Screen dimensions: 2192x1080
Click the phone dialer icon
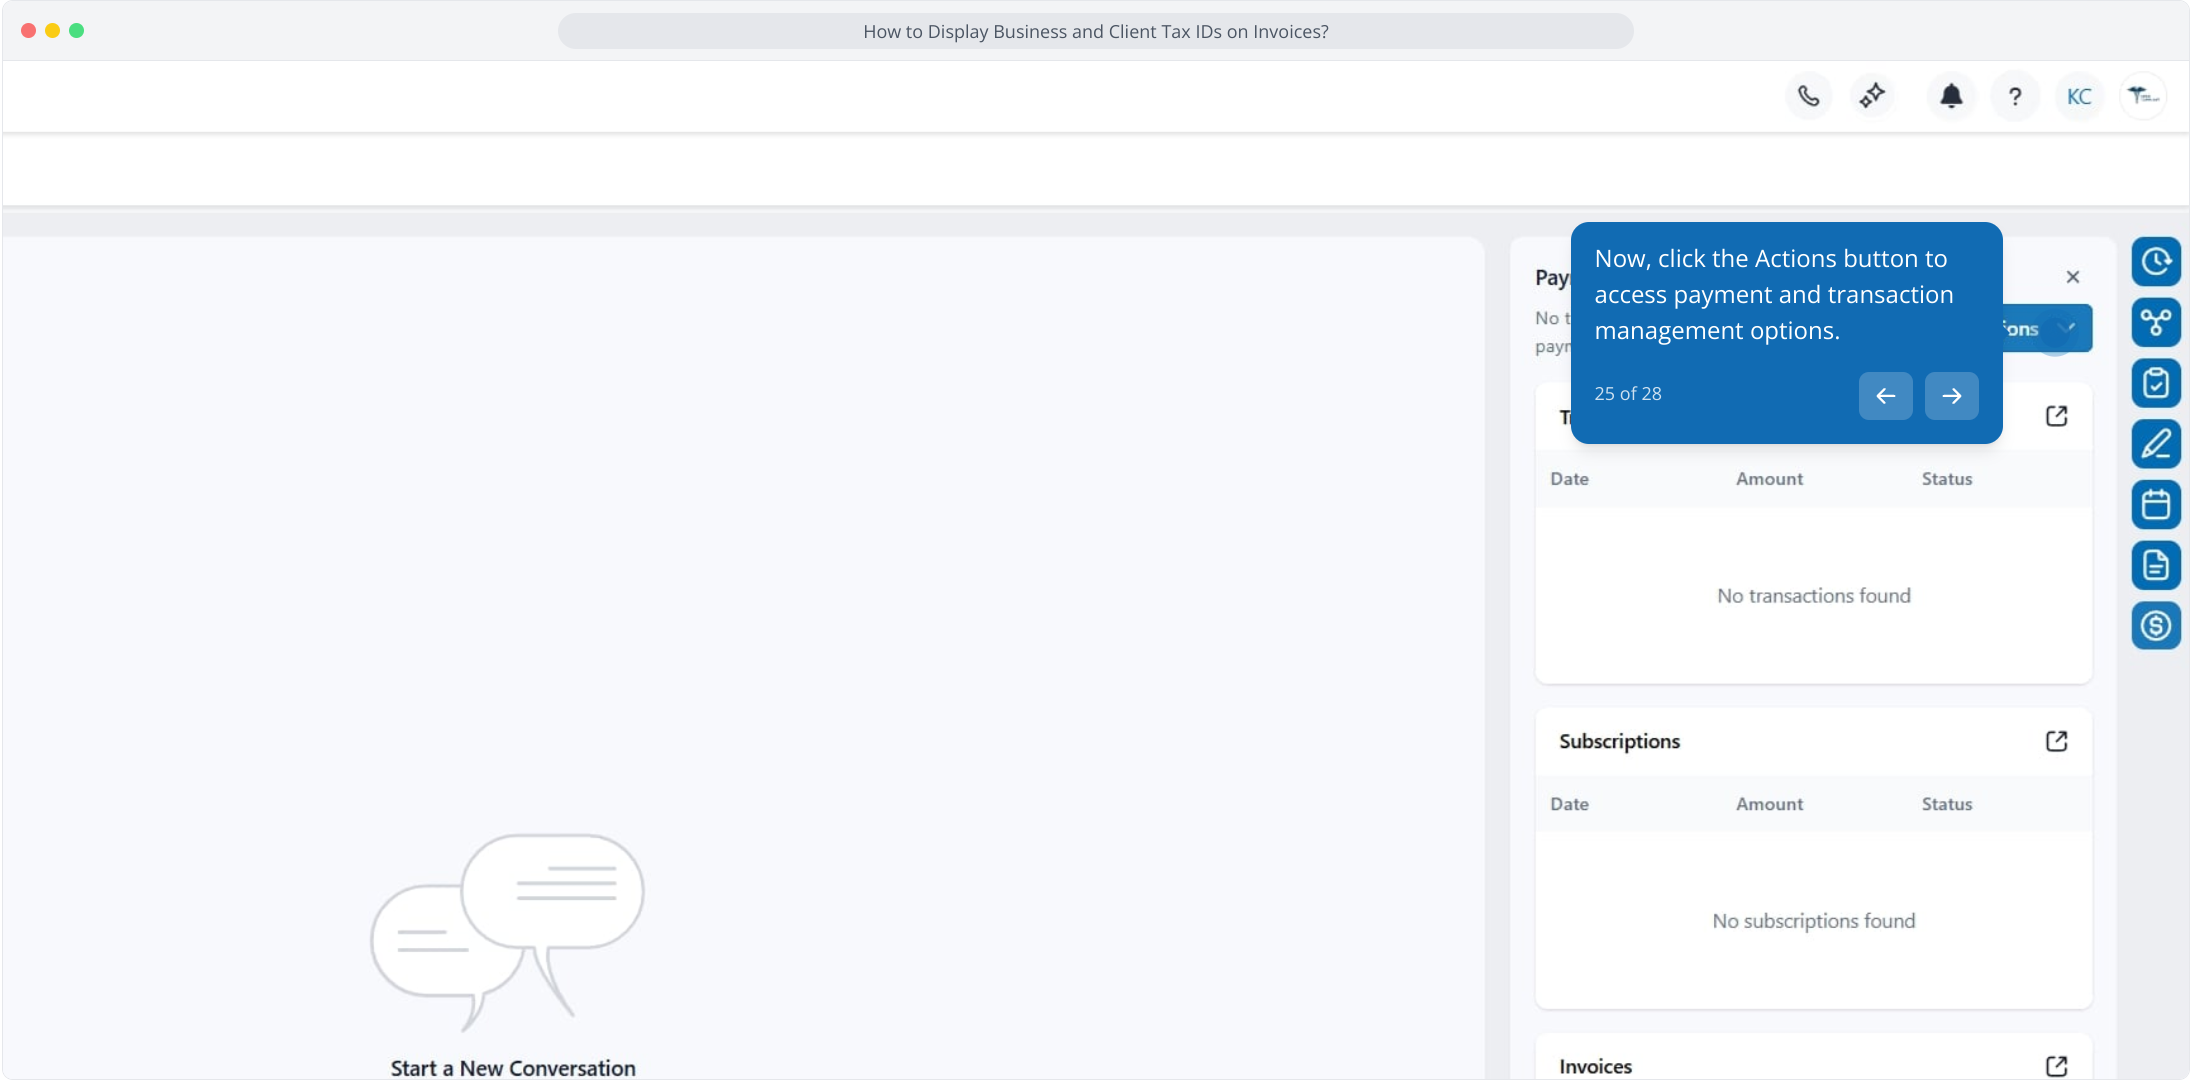click(1808, 96)
